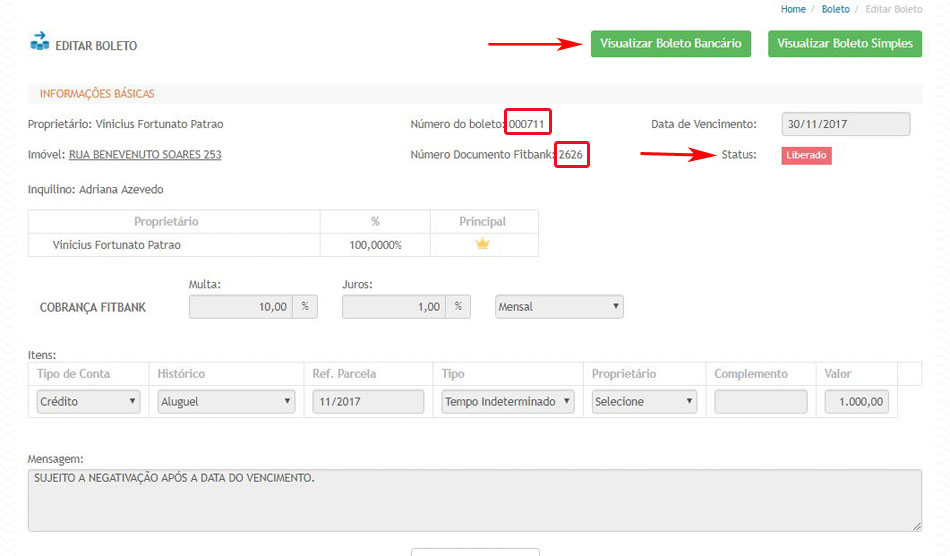950x556 pixels.
Task: Click Visualizar Boleto Simples button
Action: [844, 44]
